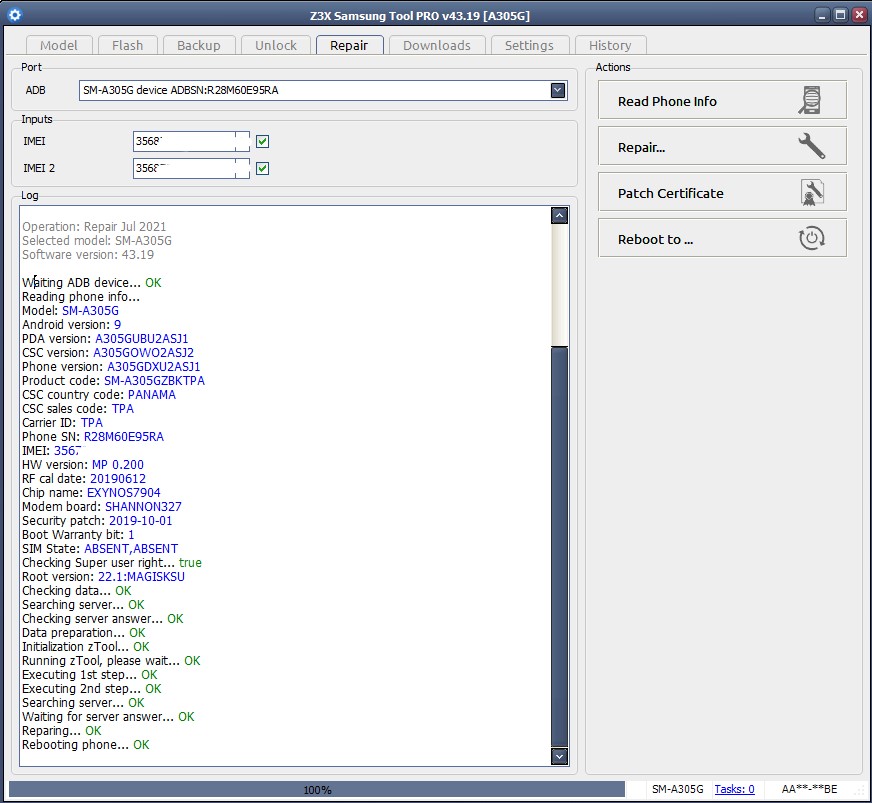Click the log scroll up arrow
Image resolution: width=872 pixels, height=803 pixels.
point(559,215)
